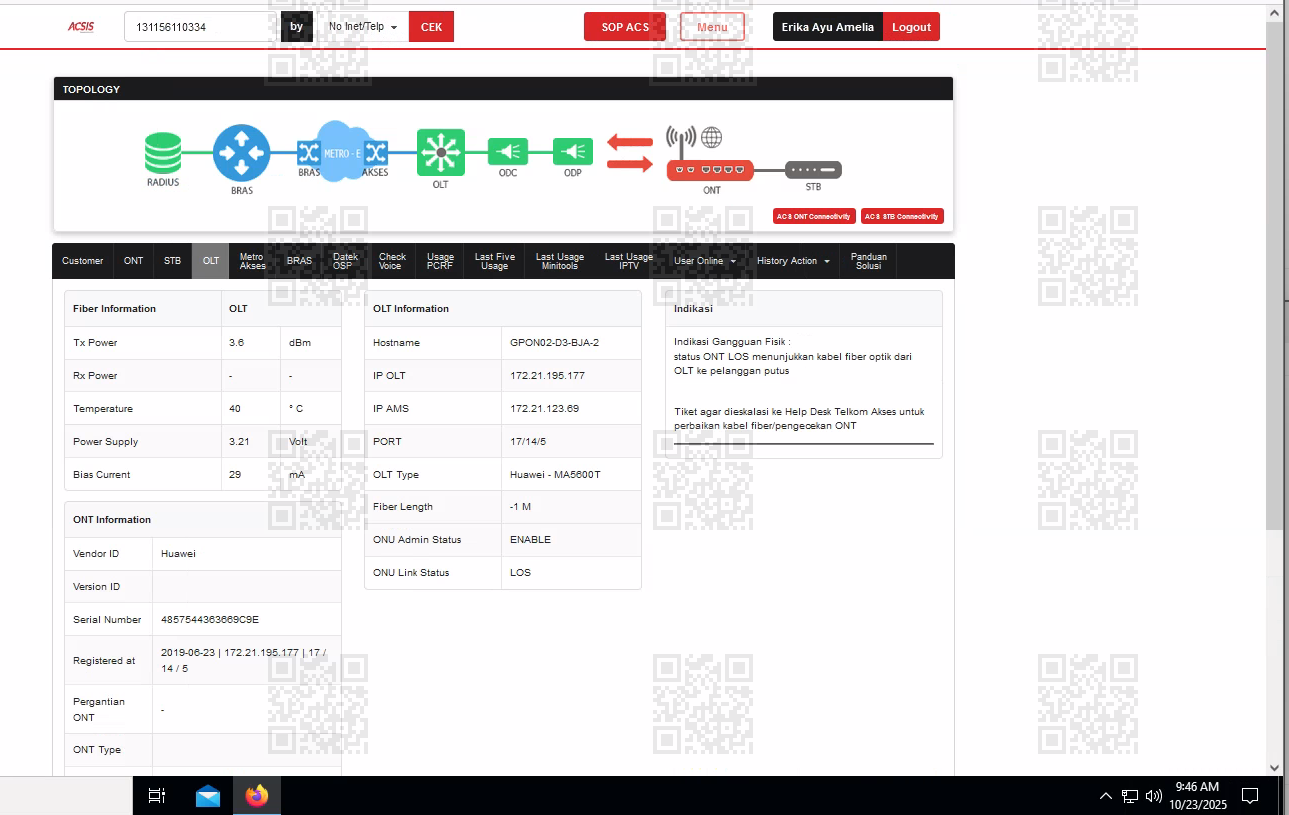Click Bias Current value 29

235,475
